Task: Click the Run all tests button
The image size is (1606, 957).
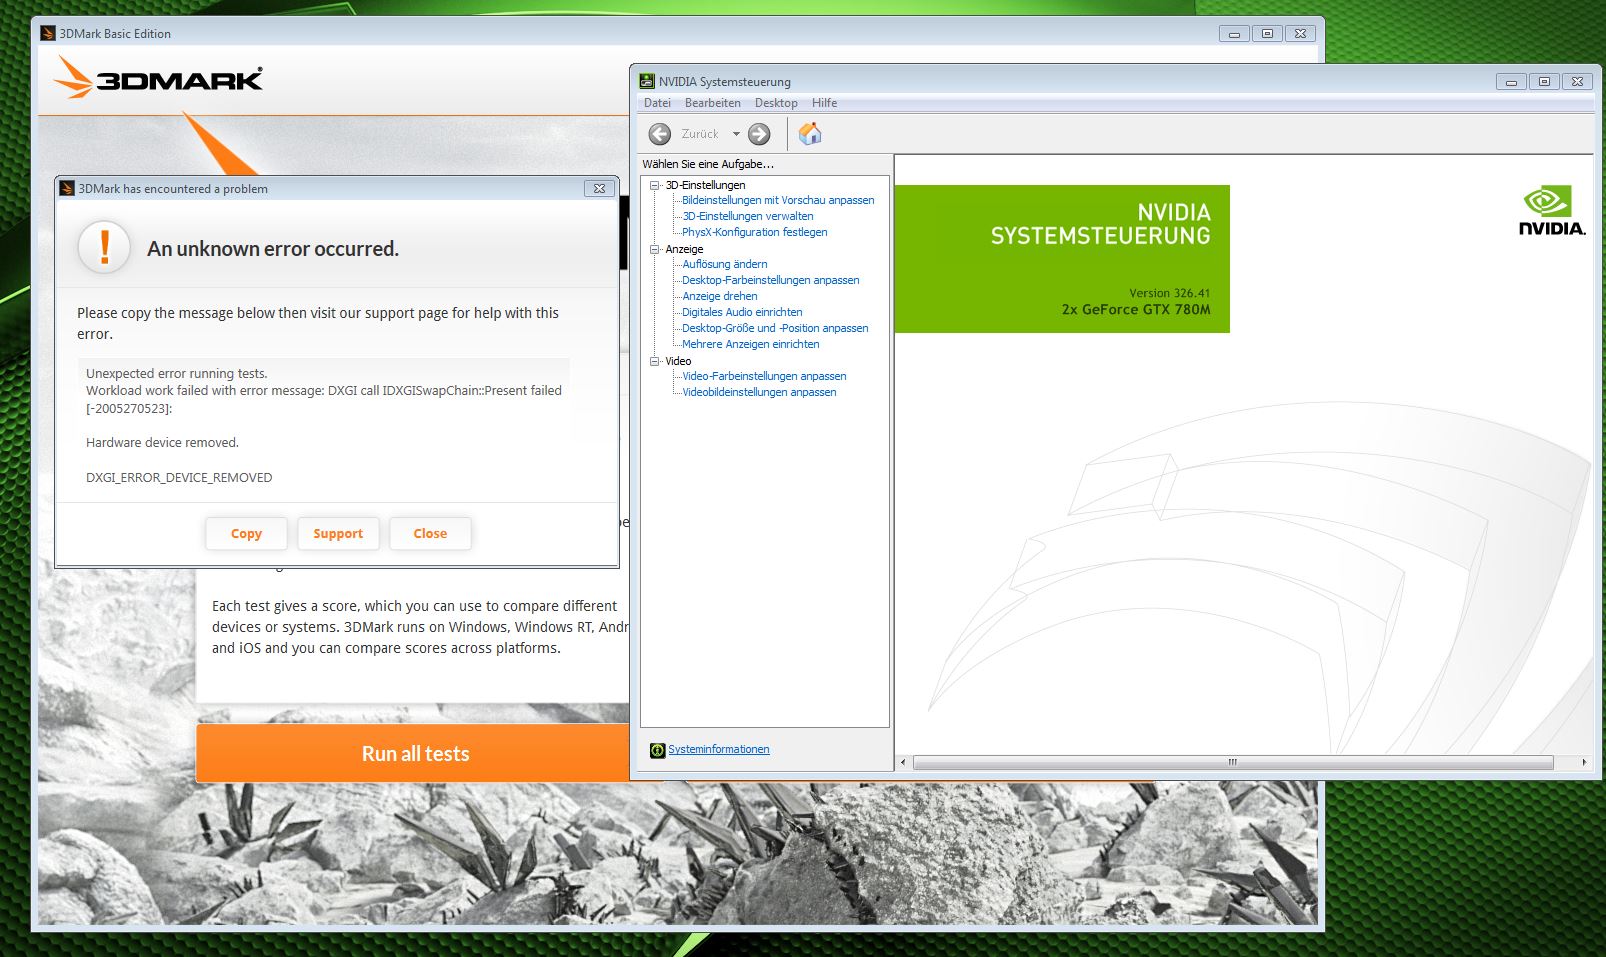Action: point(415,753)
